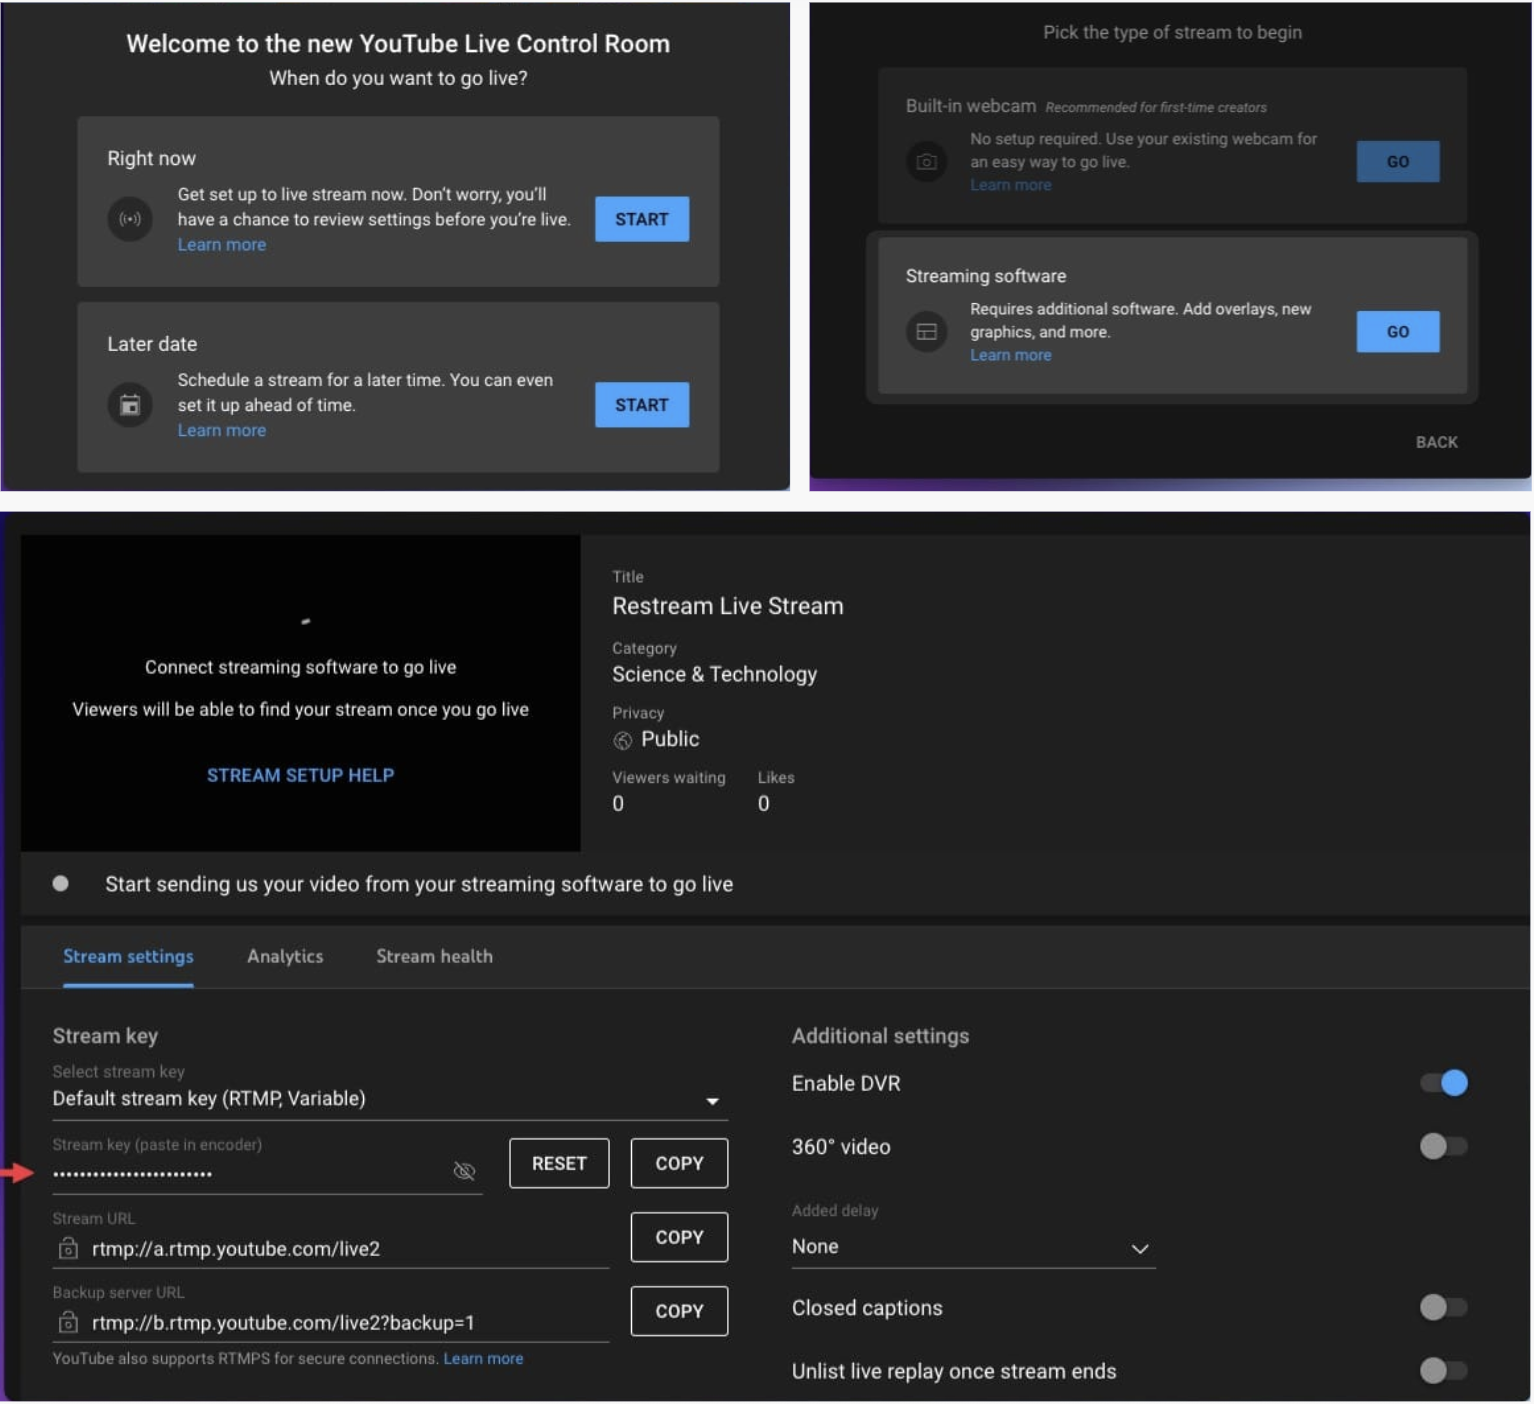Open STREAM SETUP HELP link

coord(300,775)
